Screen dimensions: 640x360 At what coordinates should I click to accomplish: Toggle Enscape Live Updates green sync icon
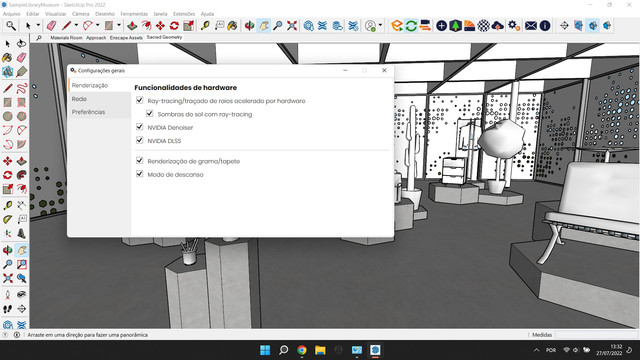click(x=411, y=26)
